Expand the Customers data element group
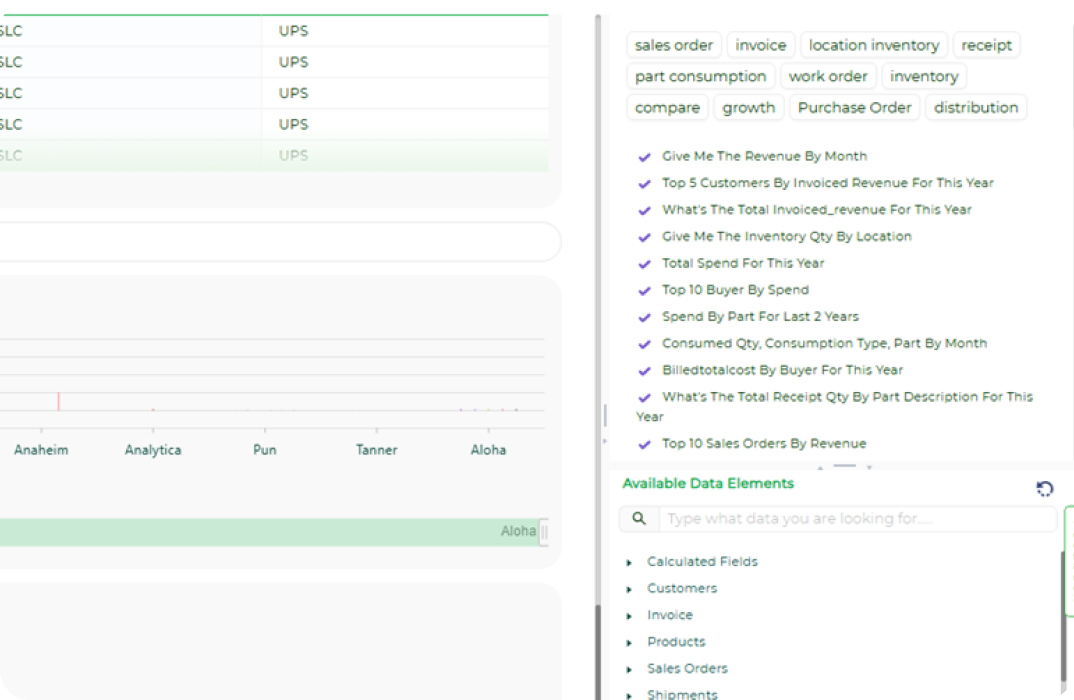1074x700 pixels. pos(629,589)
